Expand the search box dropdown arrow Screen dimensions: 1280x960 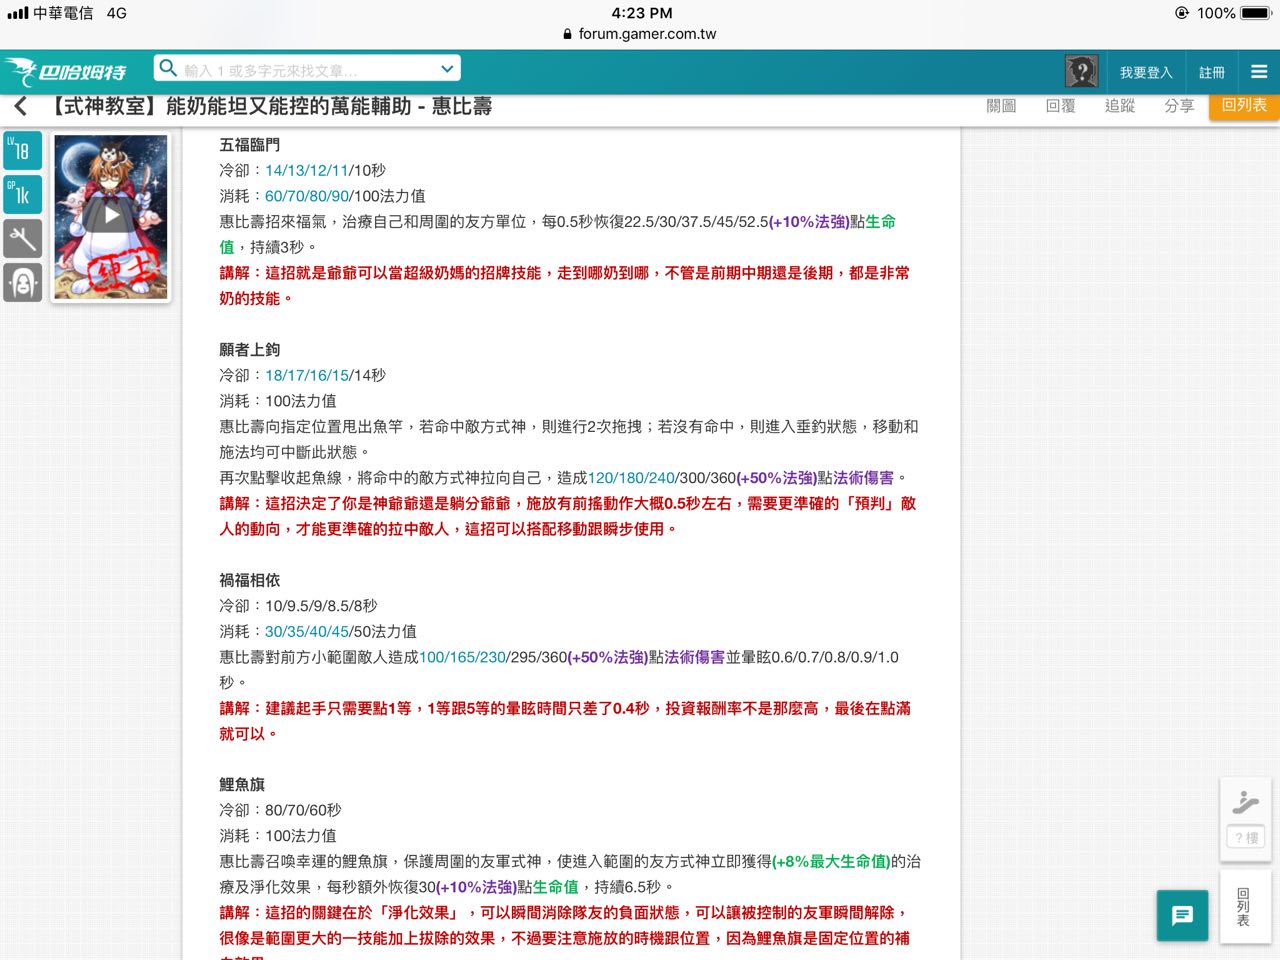(446, 69)
